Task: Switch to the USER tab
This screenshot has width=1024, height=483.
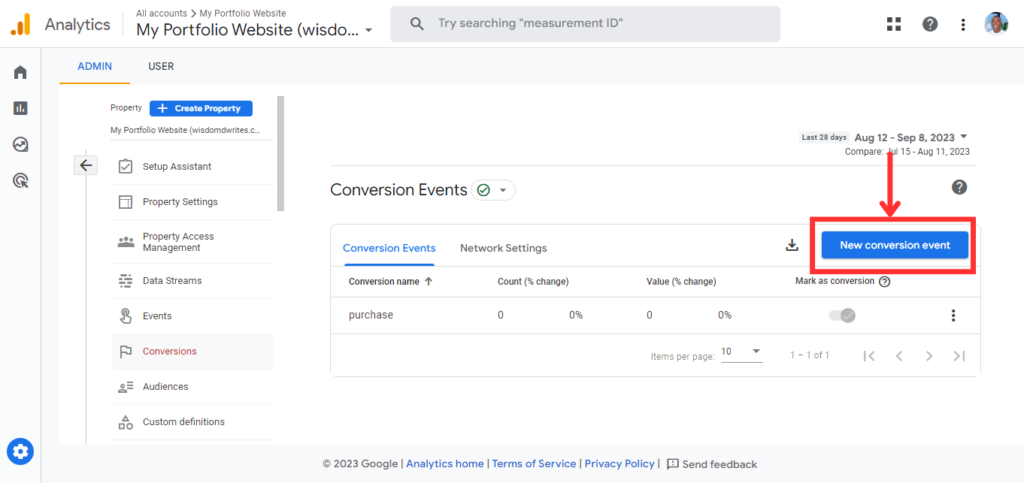Action: (161, 66)
